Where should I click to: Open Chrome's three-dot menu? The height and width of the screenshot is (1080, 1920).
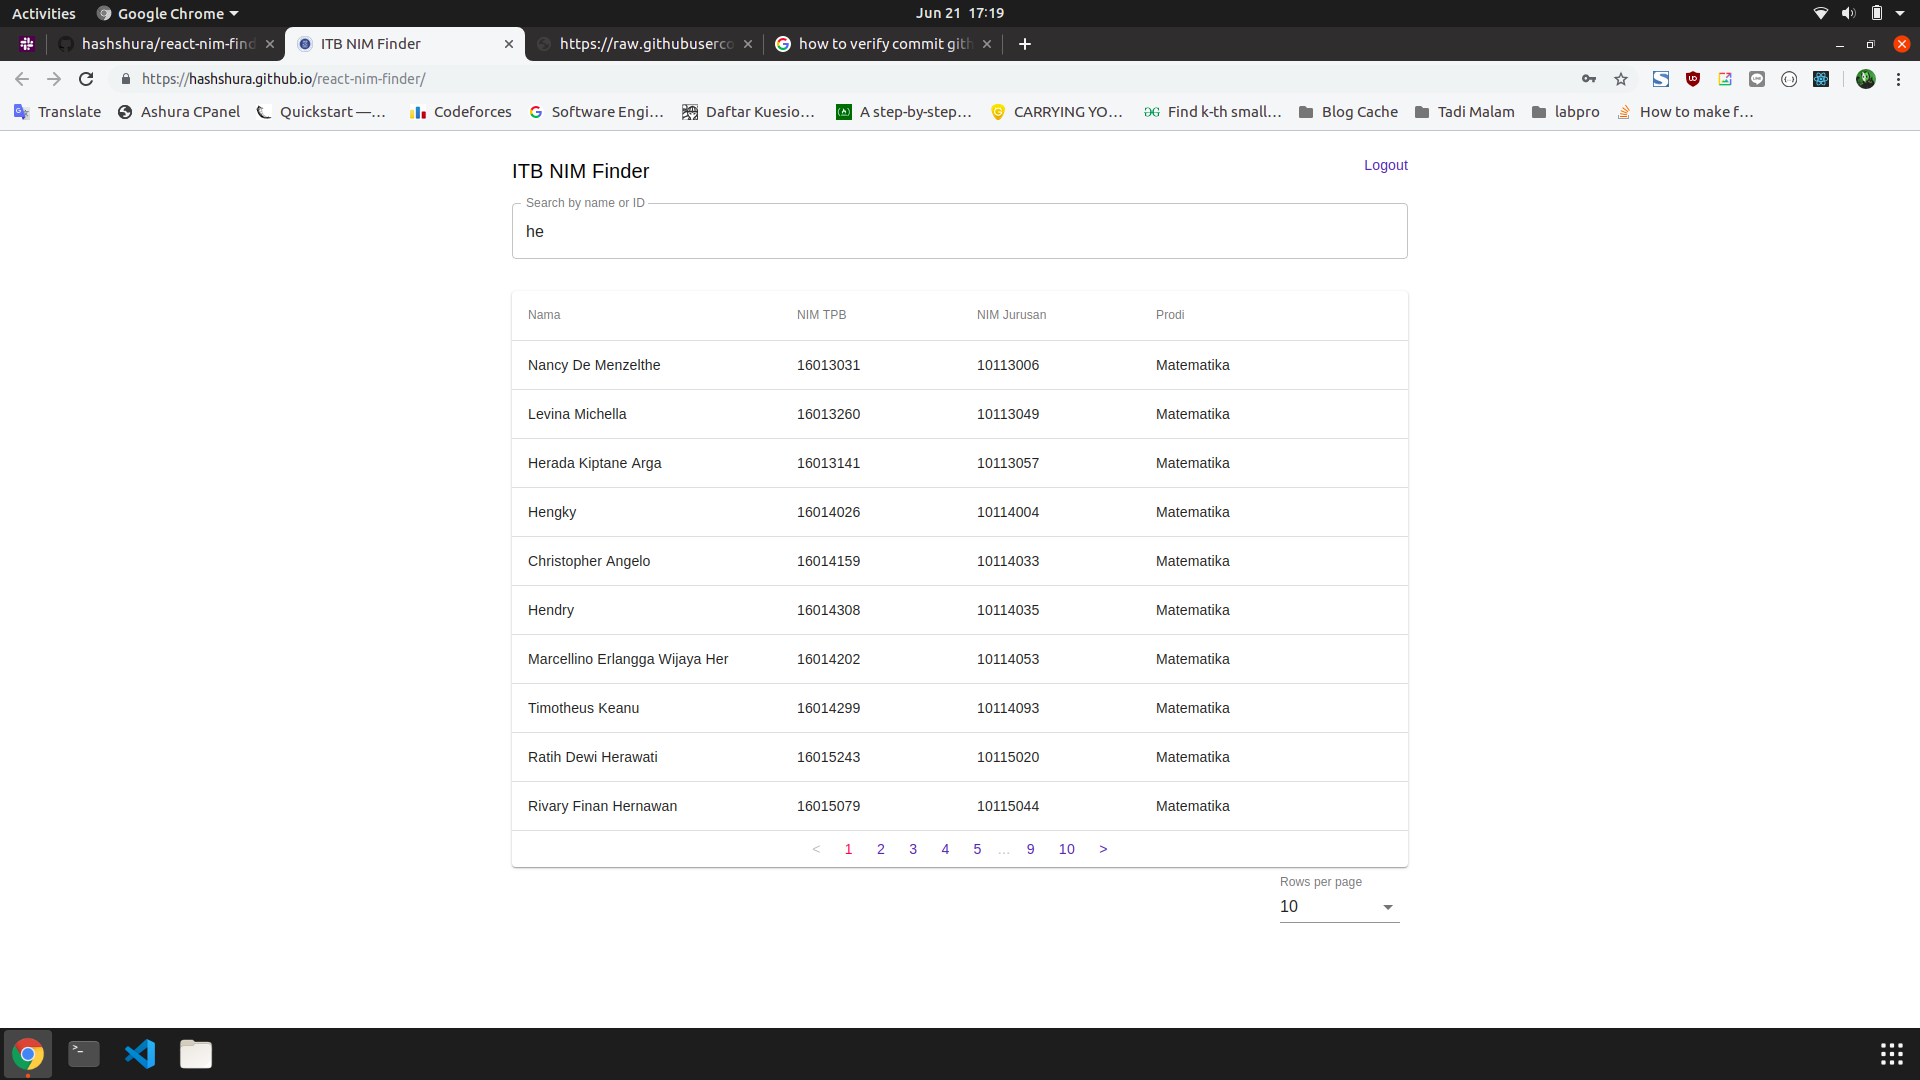pyautogui.click(x=1899, y=79)
